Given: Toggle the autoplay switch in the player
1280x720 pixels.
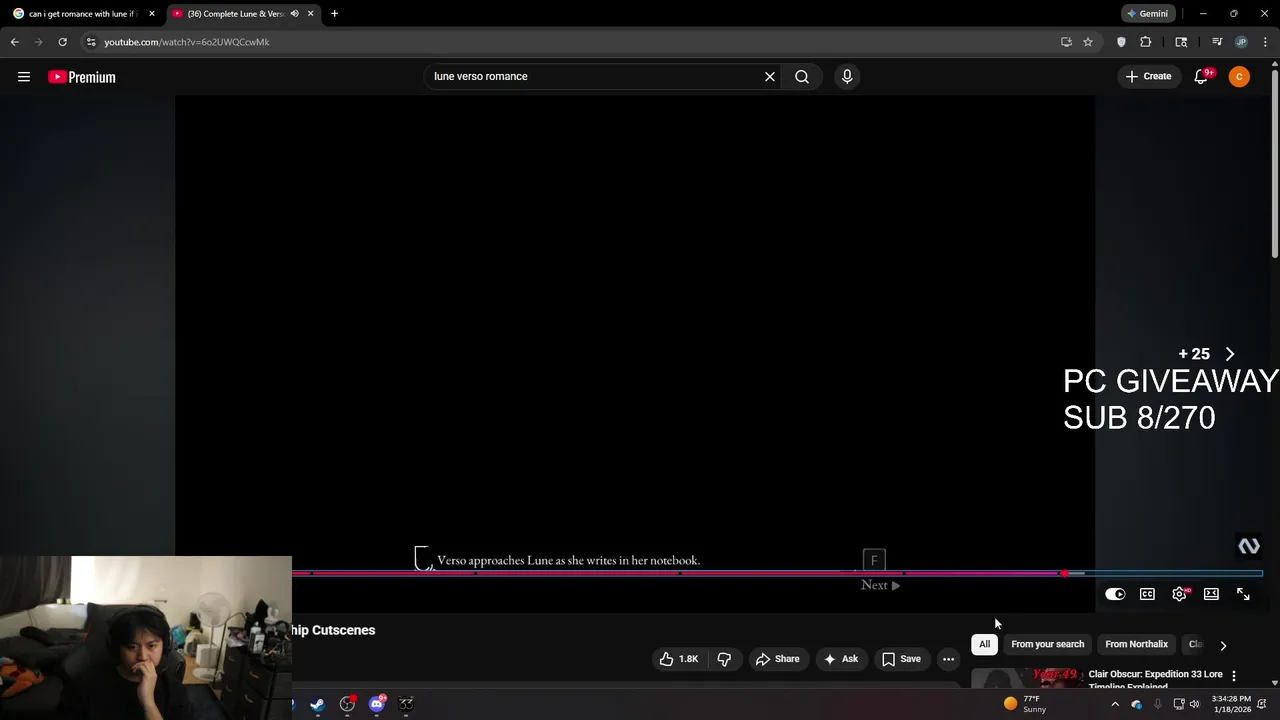Looking at the screenshot, I should click(x=1115, y=594).
